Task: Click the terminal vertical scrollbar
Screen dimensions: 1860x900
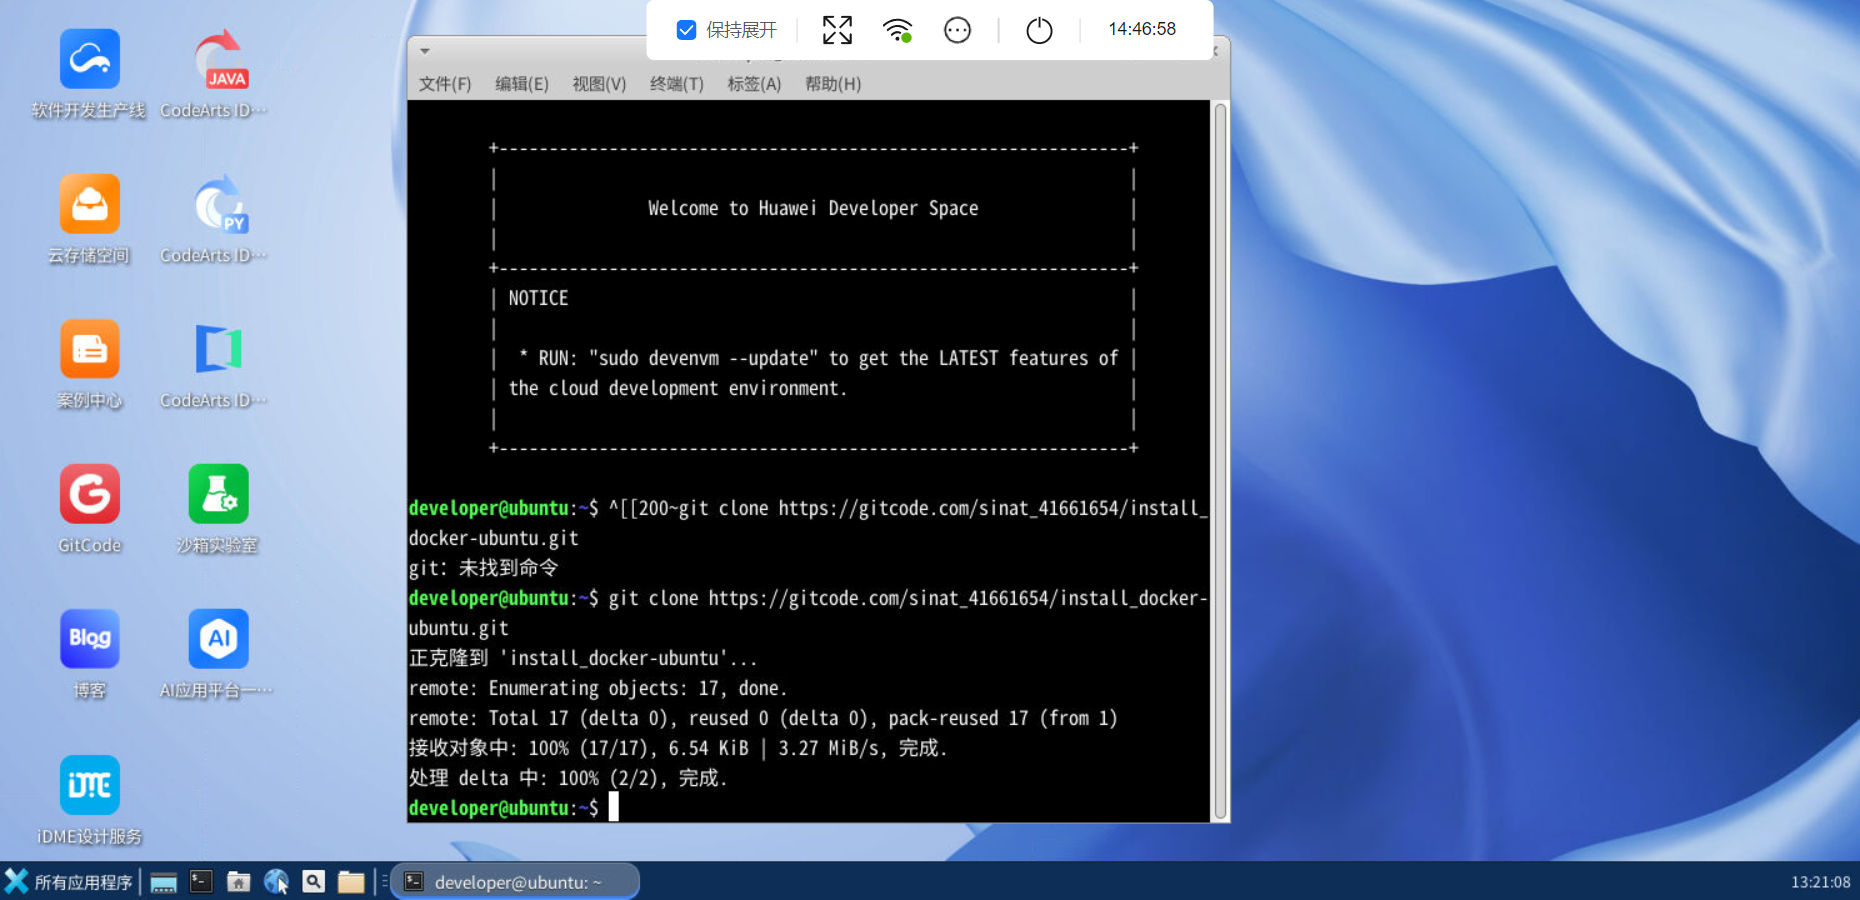Action: [x=1220, y=460]
